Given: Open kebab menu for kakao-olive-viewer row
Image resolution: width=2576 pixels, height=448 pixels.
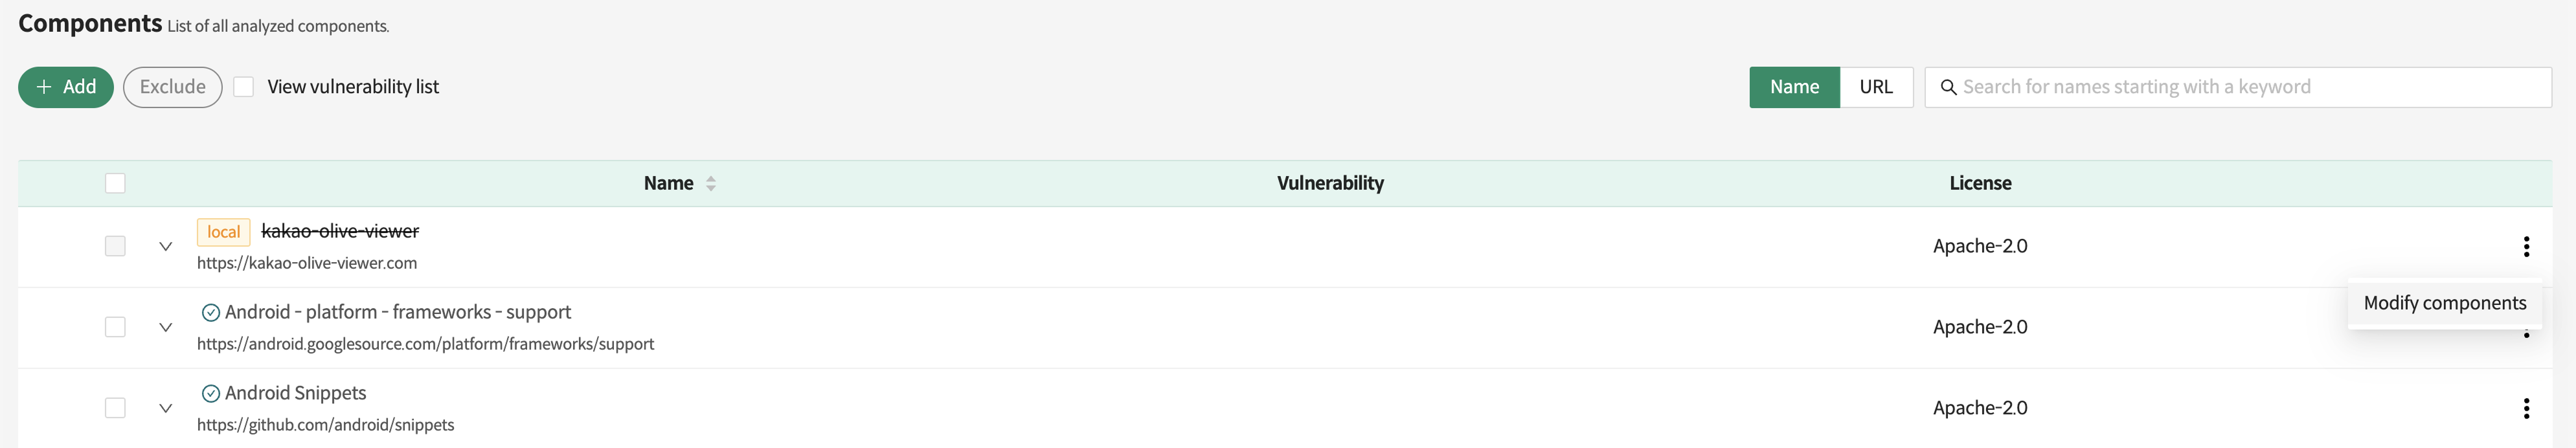Looking at the screenshot, I should pos(2526,246).
